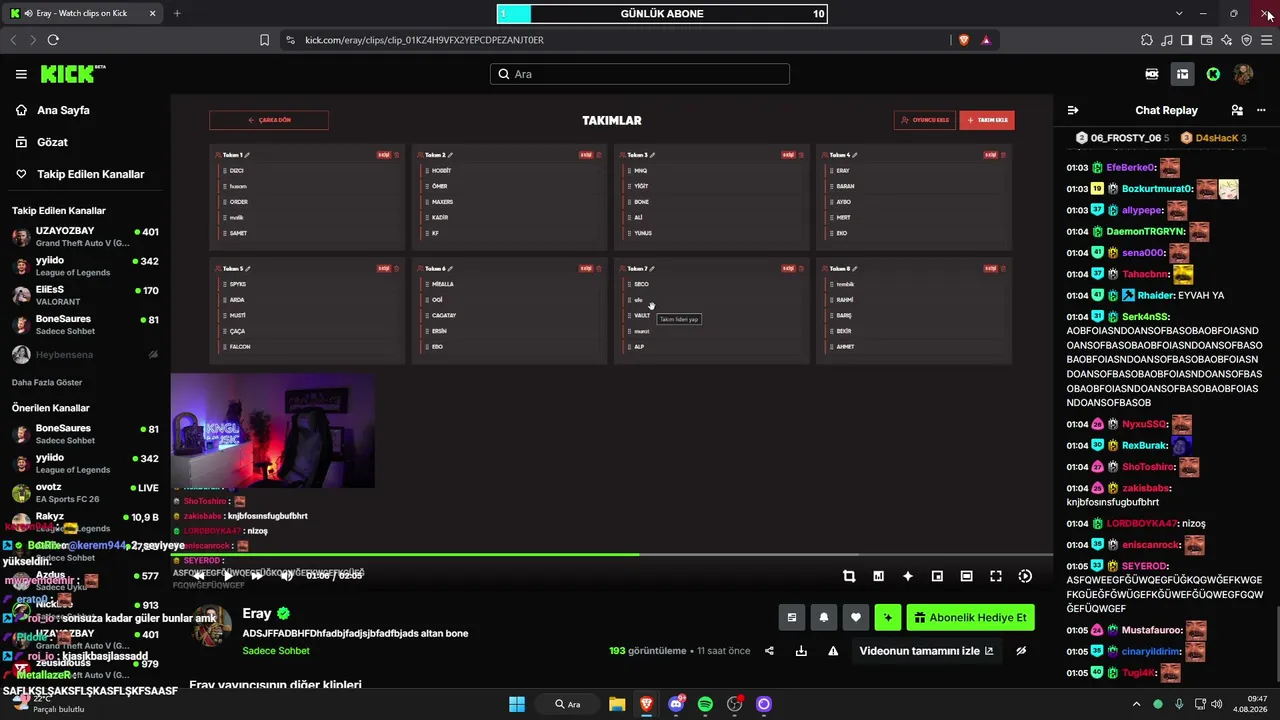Enable picture-in-picture mini player
This screenshot has height=720, width=1280.
(x=937, y=576)
